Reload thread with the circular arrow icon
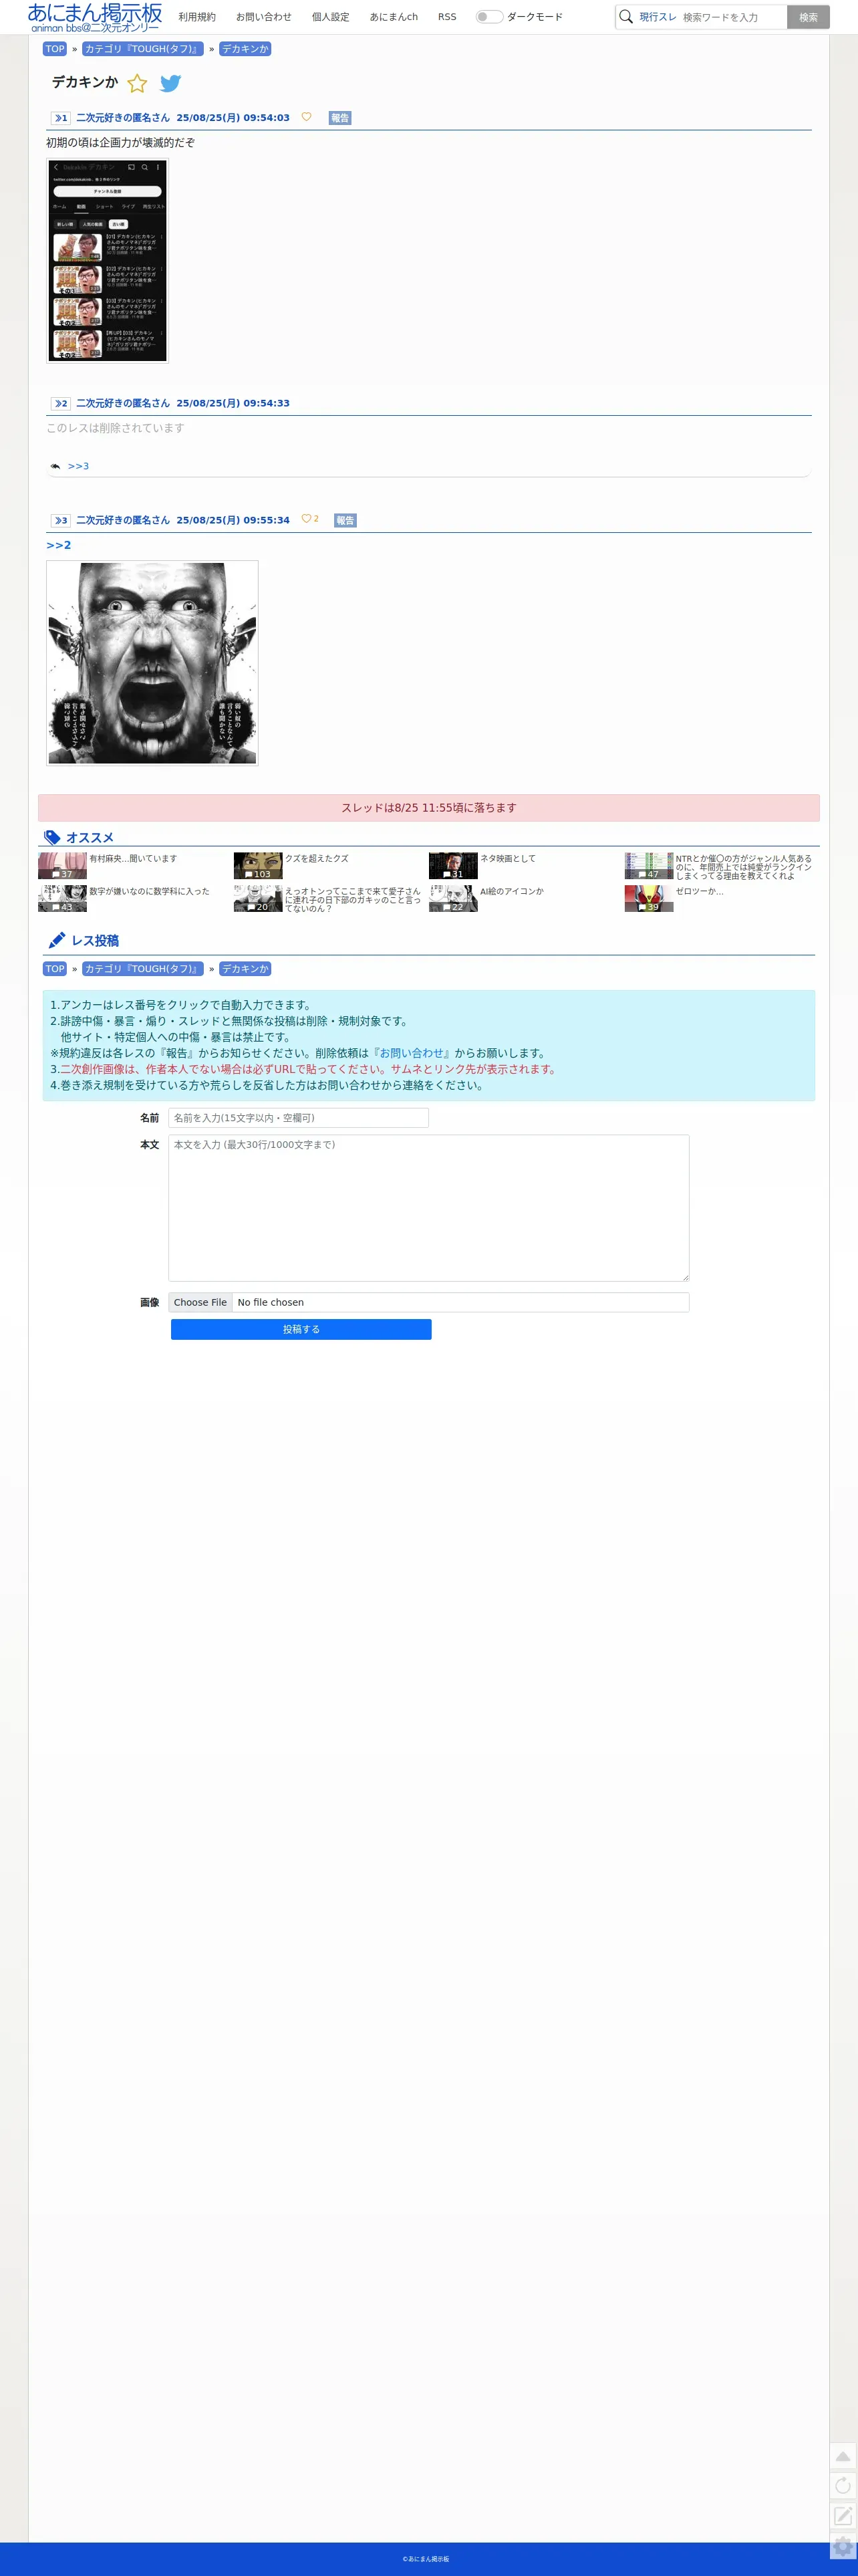Screen dimensions: 858x2576 pos(843,2486)
